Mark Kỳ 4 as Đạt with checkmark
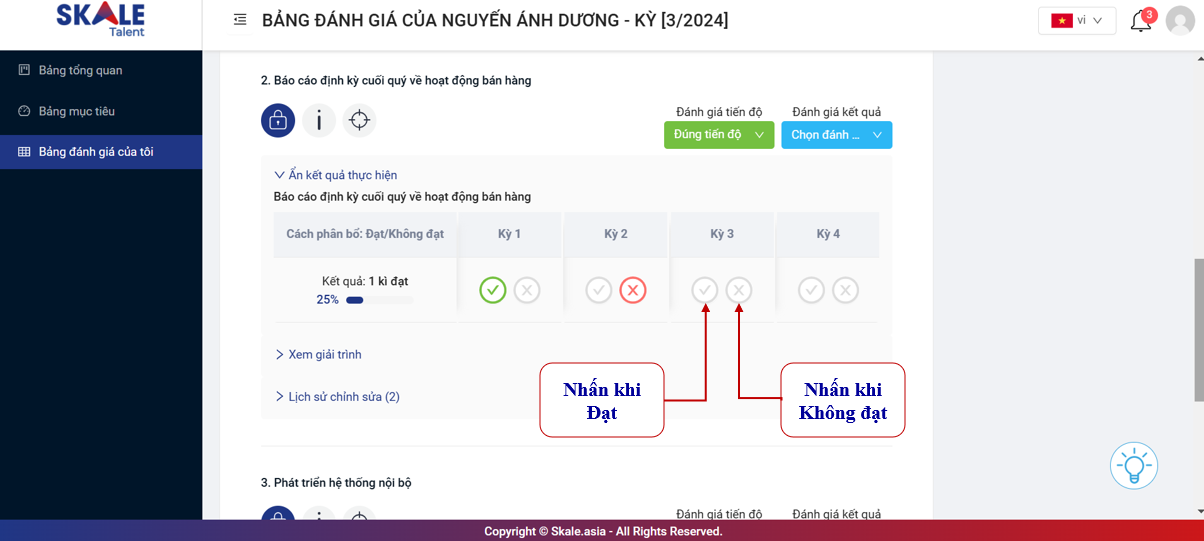The width and height of the screenshot is (1204, 541). click(812, 290)
